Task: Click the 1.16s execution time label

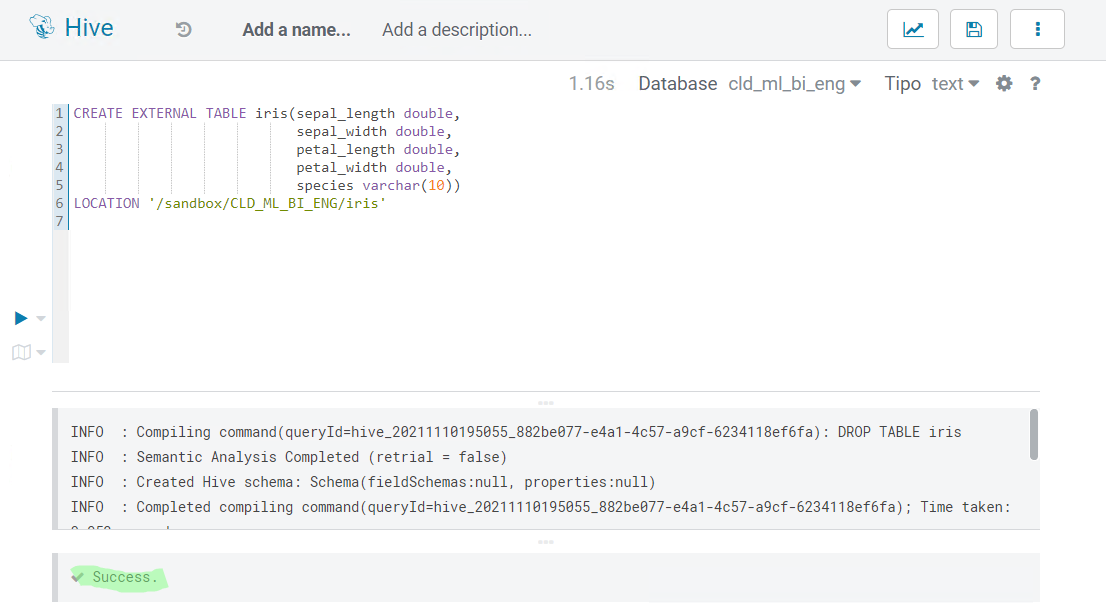Action: [x=590, y=84]
